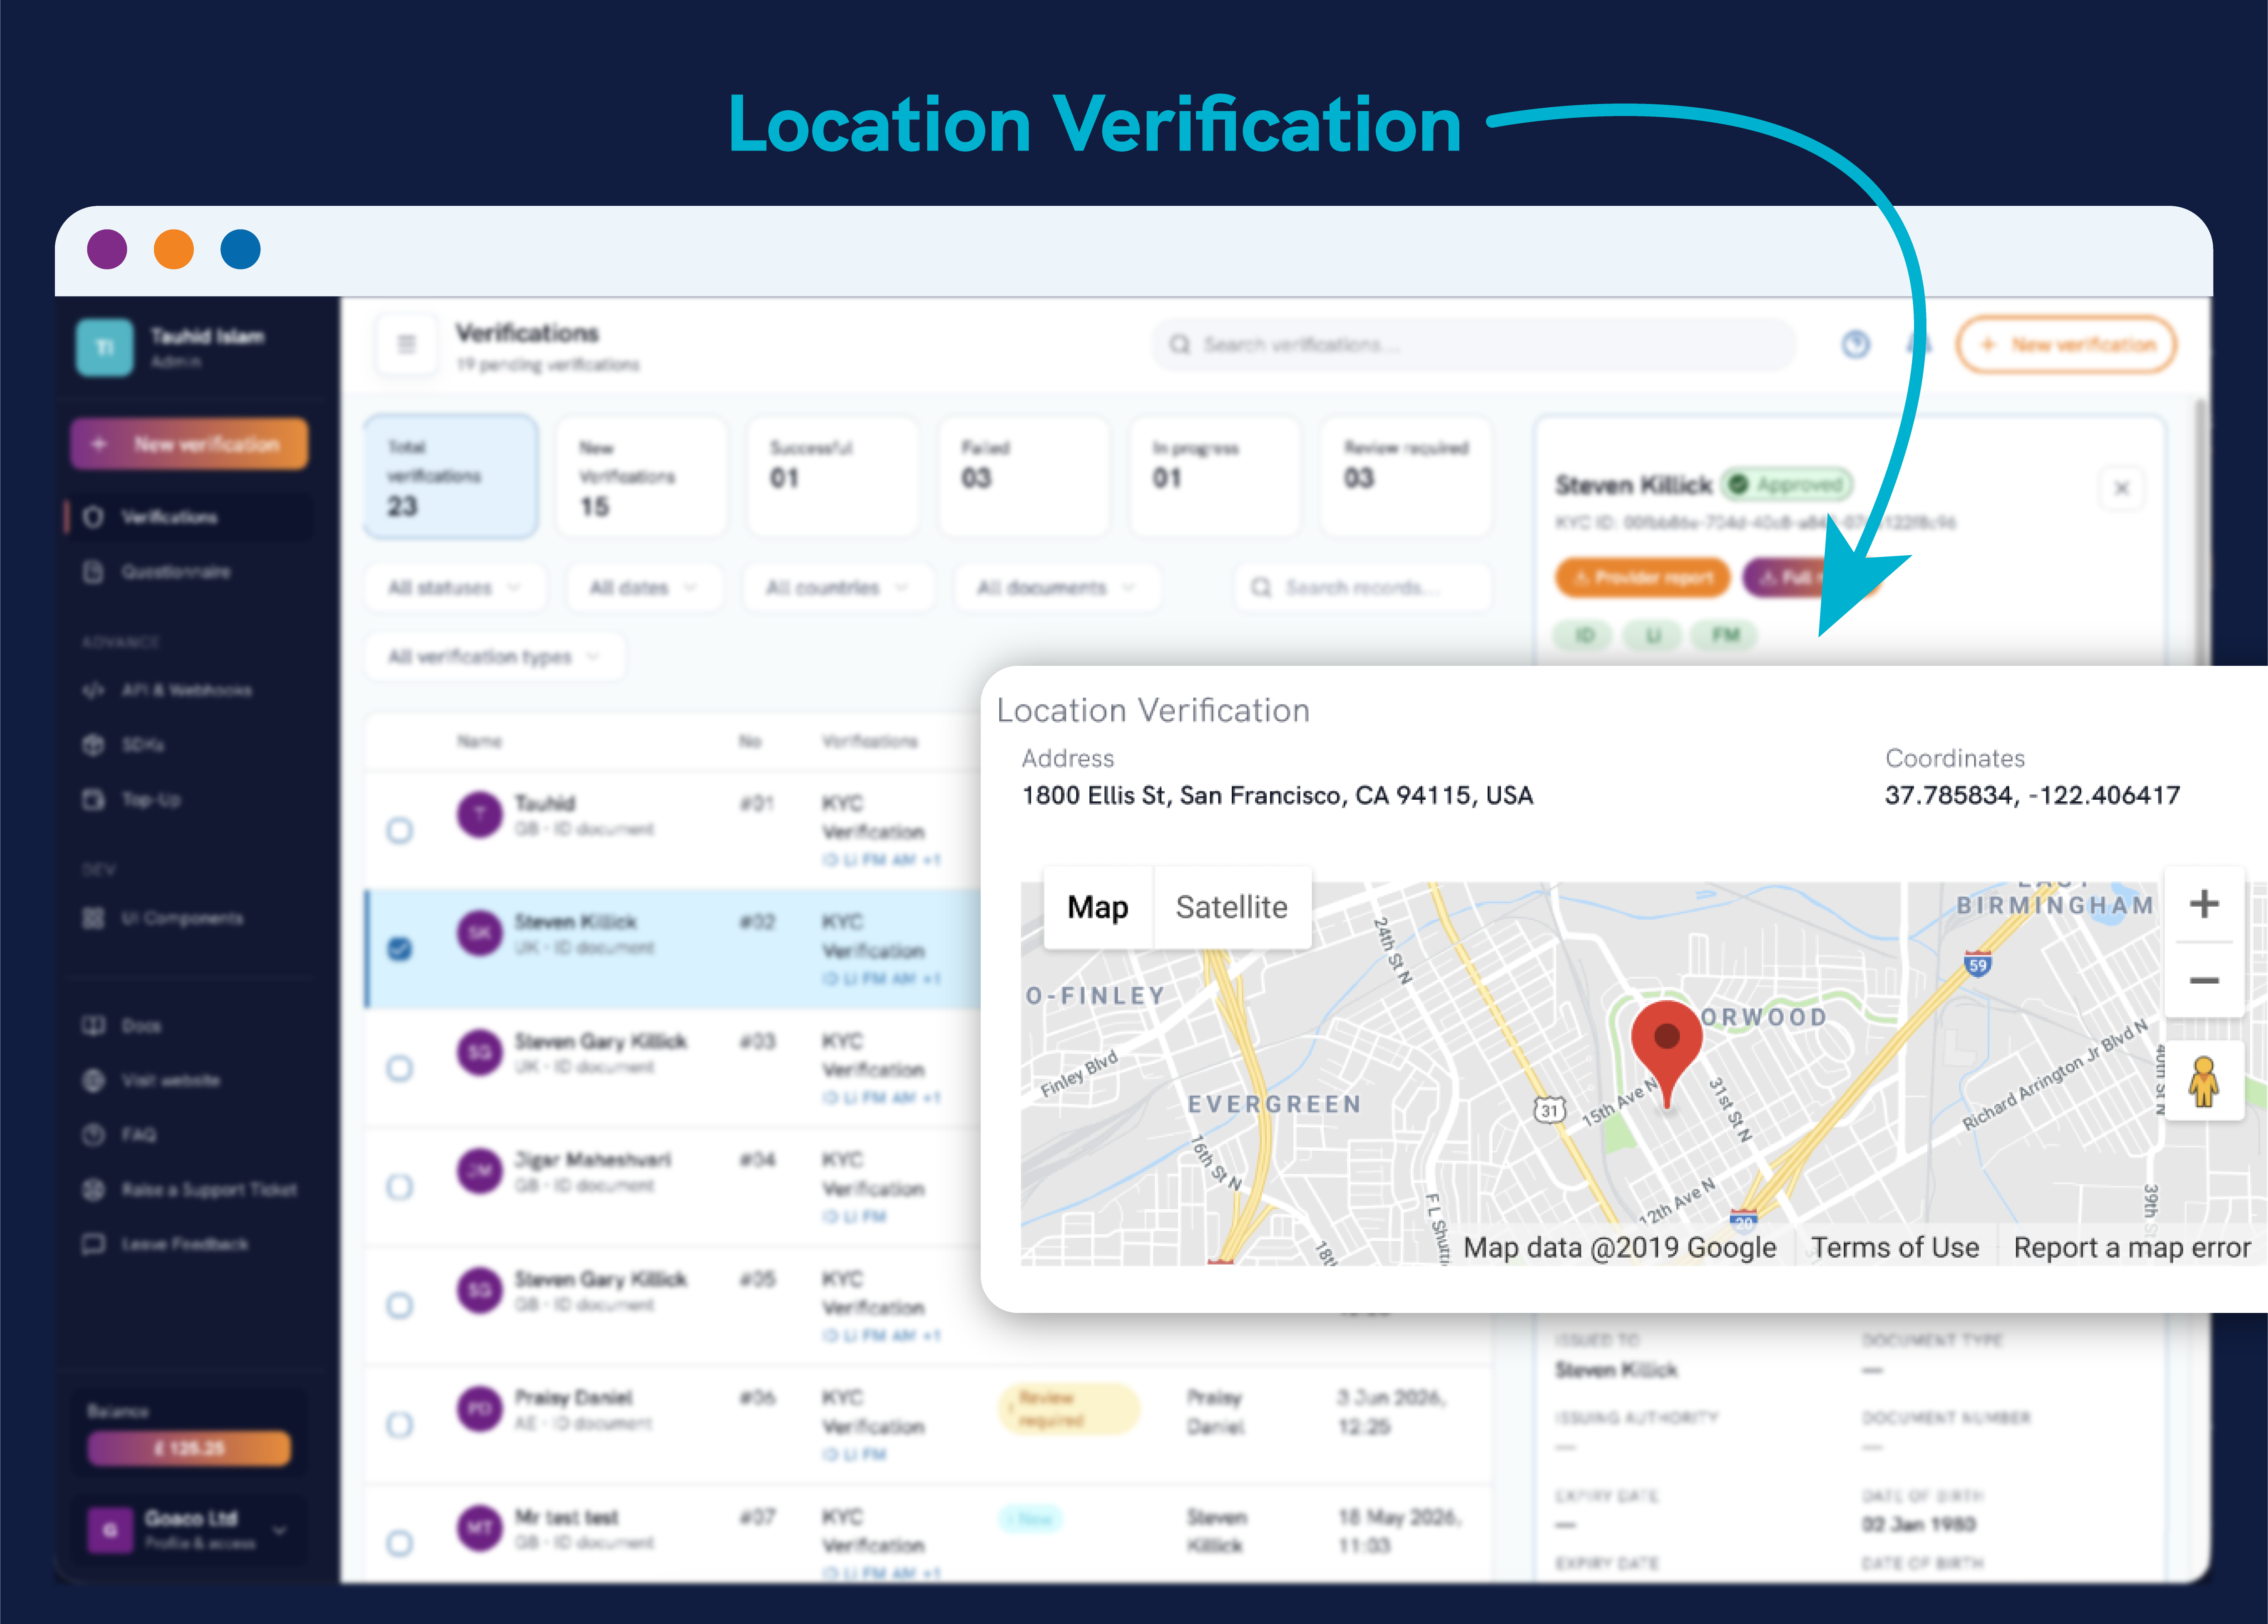This screenshot has height=1624, width=2268.
Task: Select the Jigar Maheshwari row checkbox
Action: coord(400,1187)
